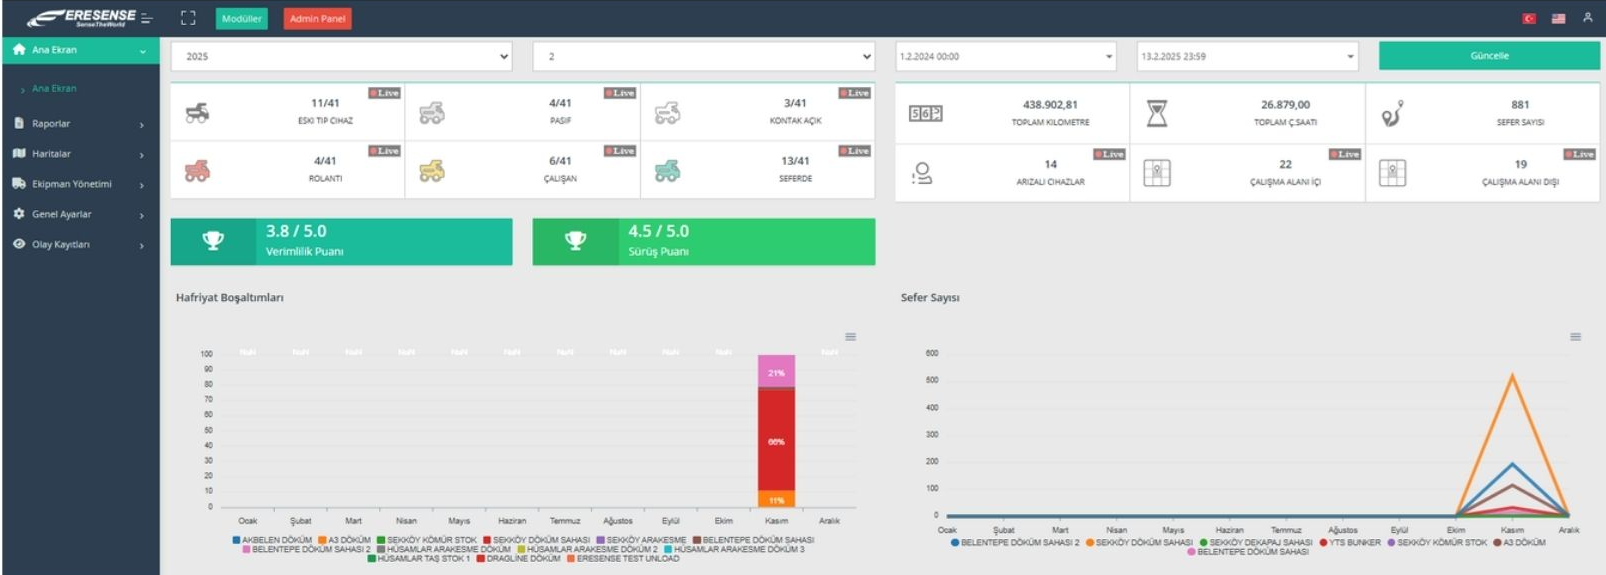Expand the Olay Kayıtları submenu arrow
Screen dimensions: 1606x575
[142, 245]
